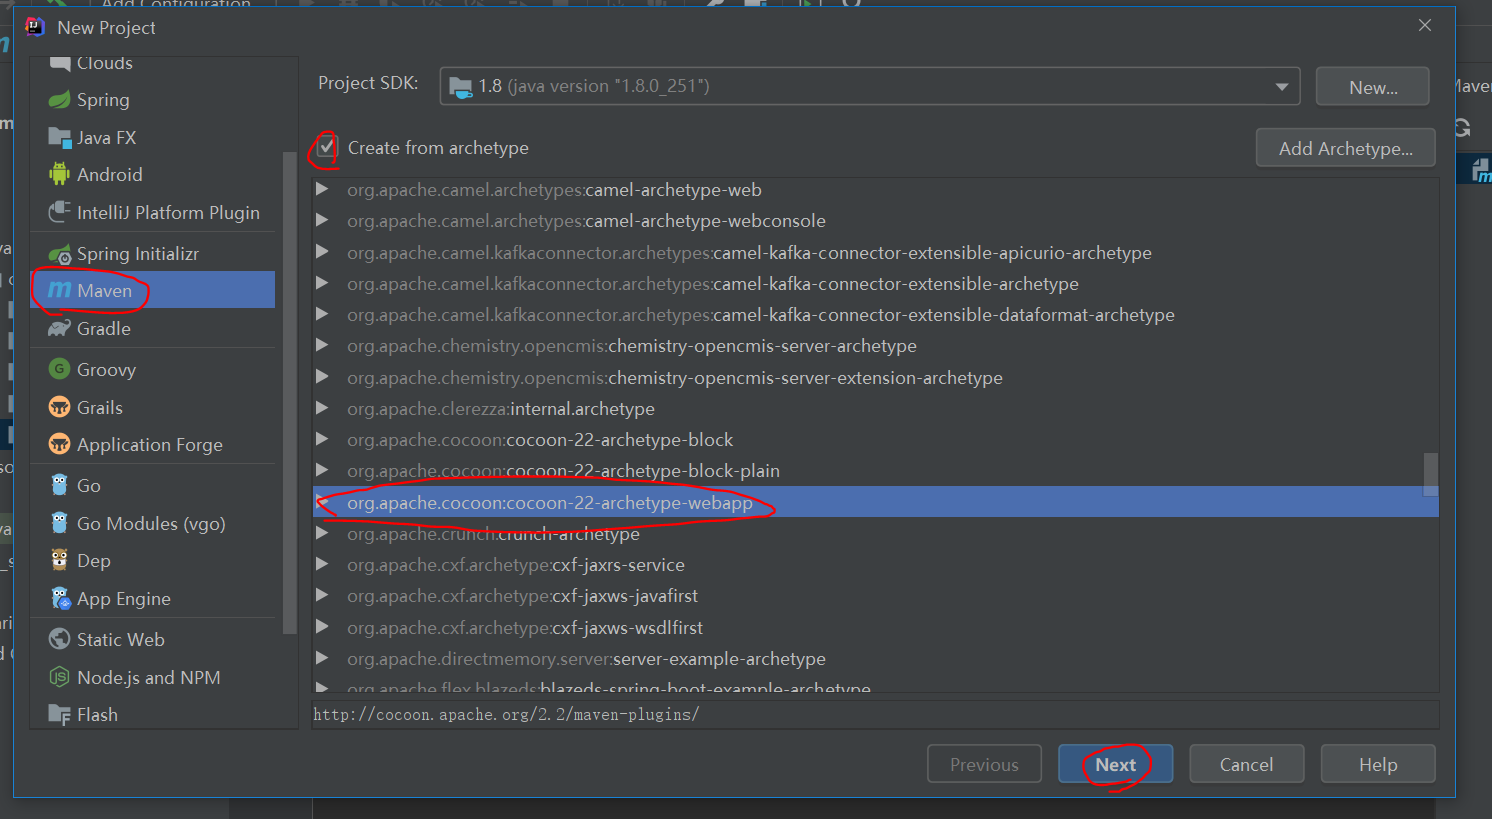Uncheck Create from archetype checkbox
This screenshot has width=1492, height=819.
point(327,148)
